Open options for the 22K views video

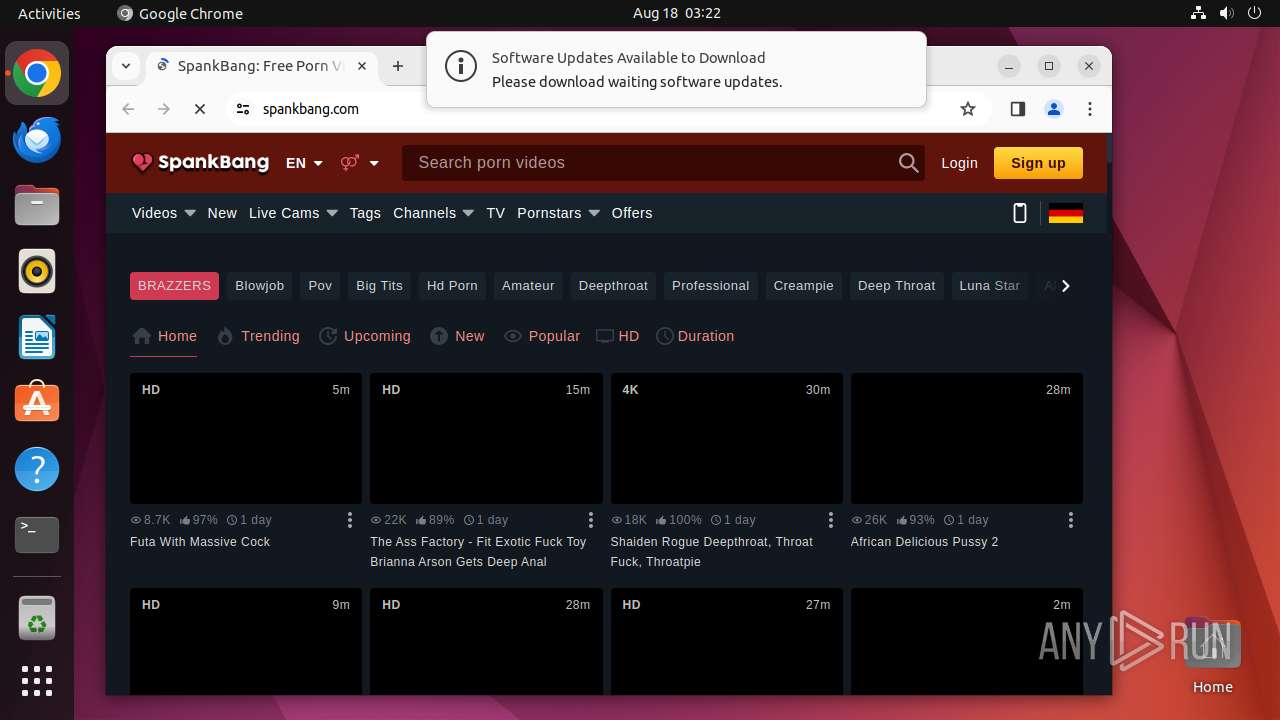(591, 520)
